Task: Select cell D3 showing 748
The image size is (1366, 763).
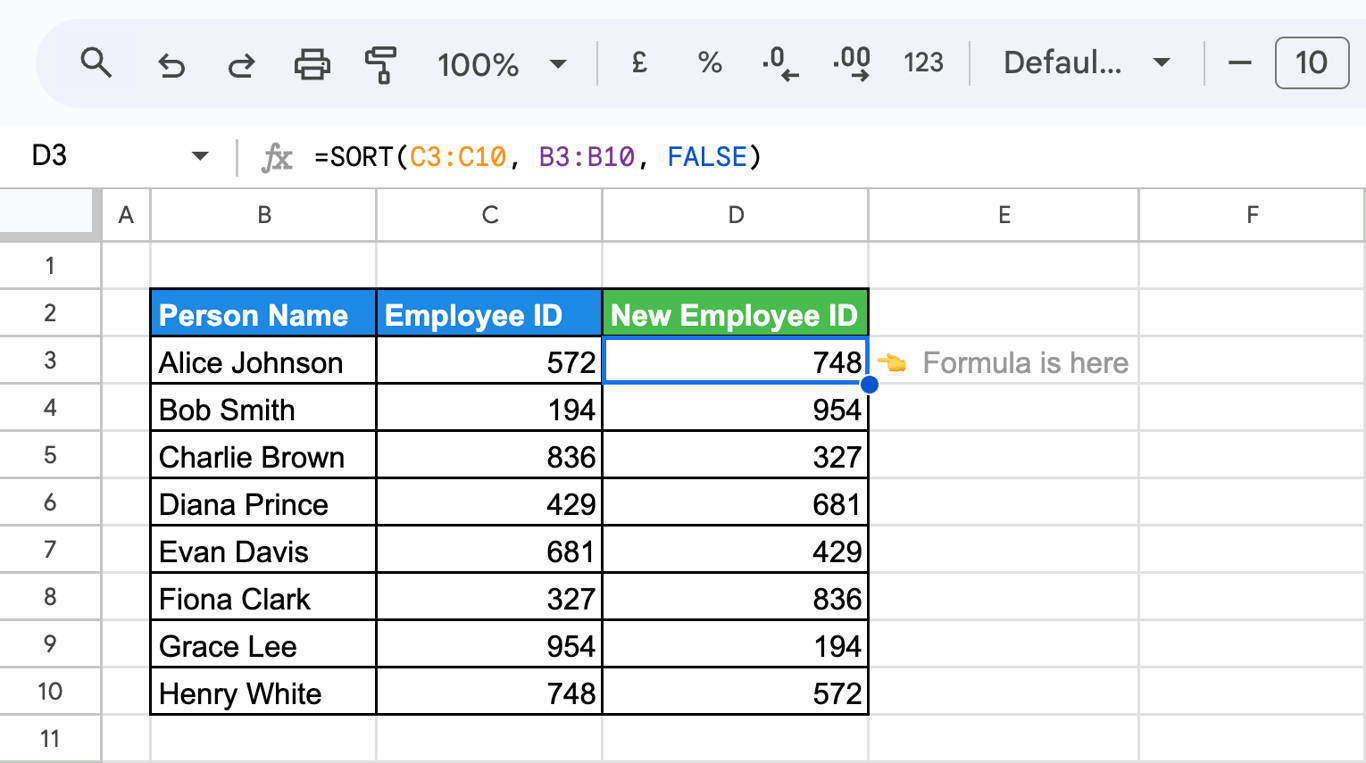Action: pos(736,361)
